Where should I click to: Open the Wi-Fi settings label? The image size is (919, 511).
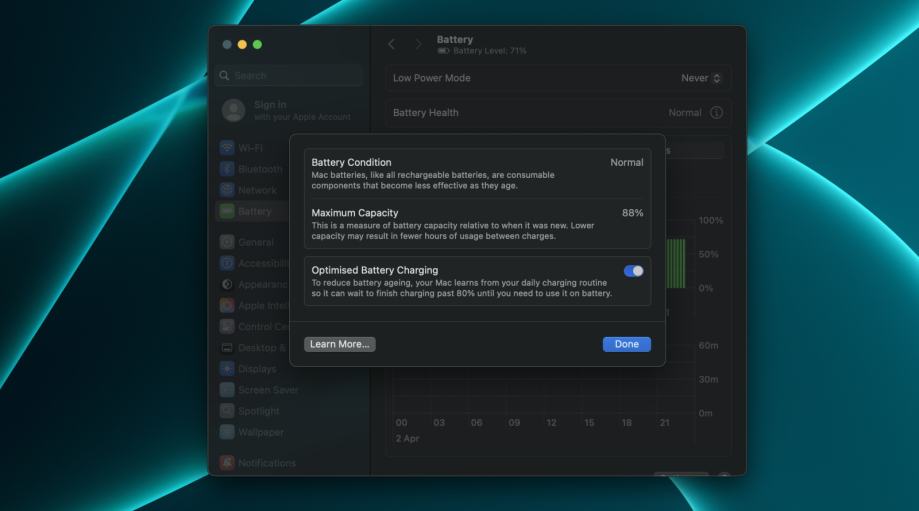tap(250, 148)
